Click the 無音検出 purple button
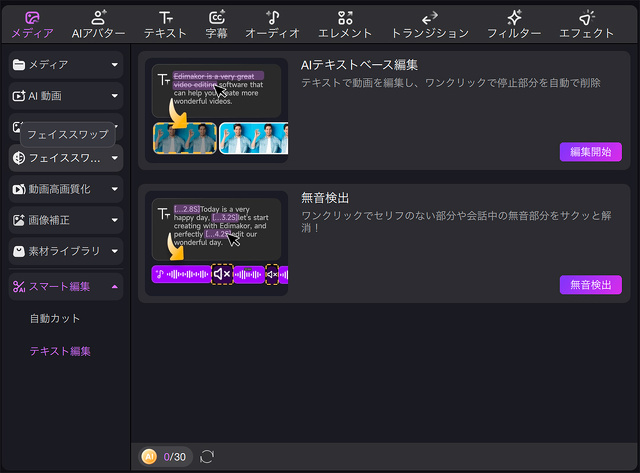 [x=591, y=284]
